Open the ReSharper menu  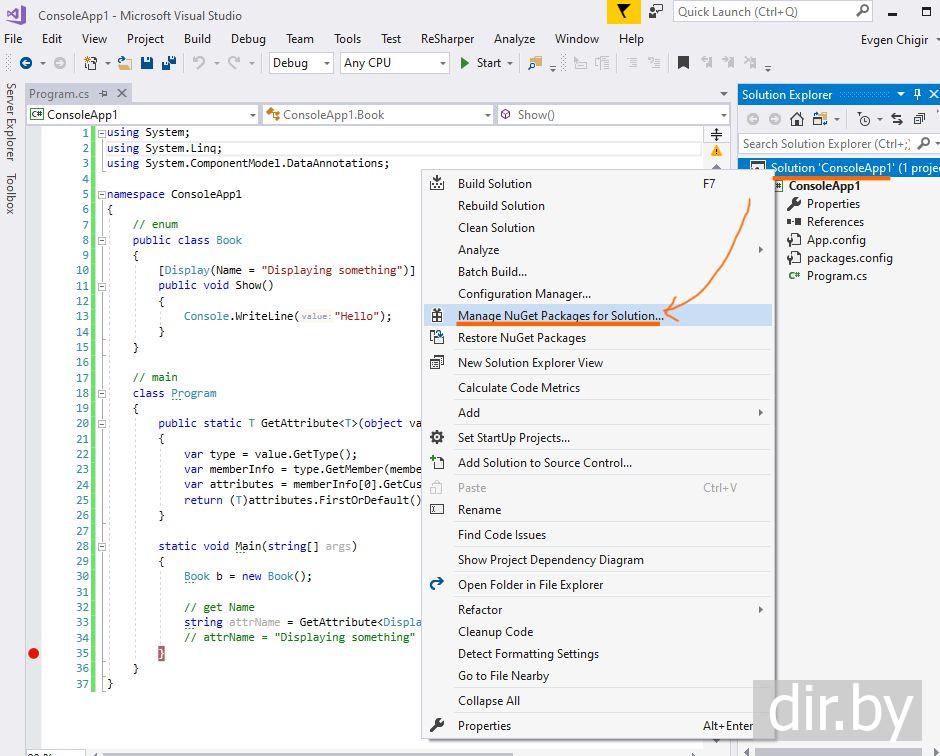point(447,39)
